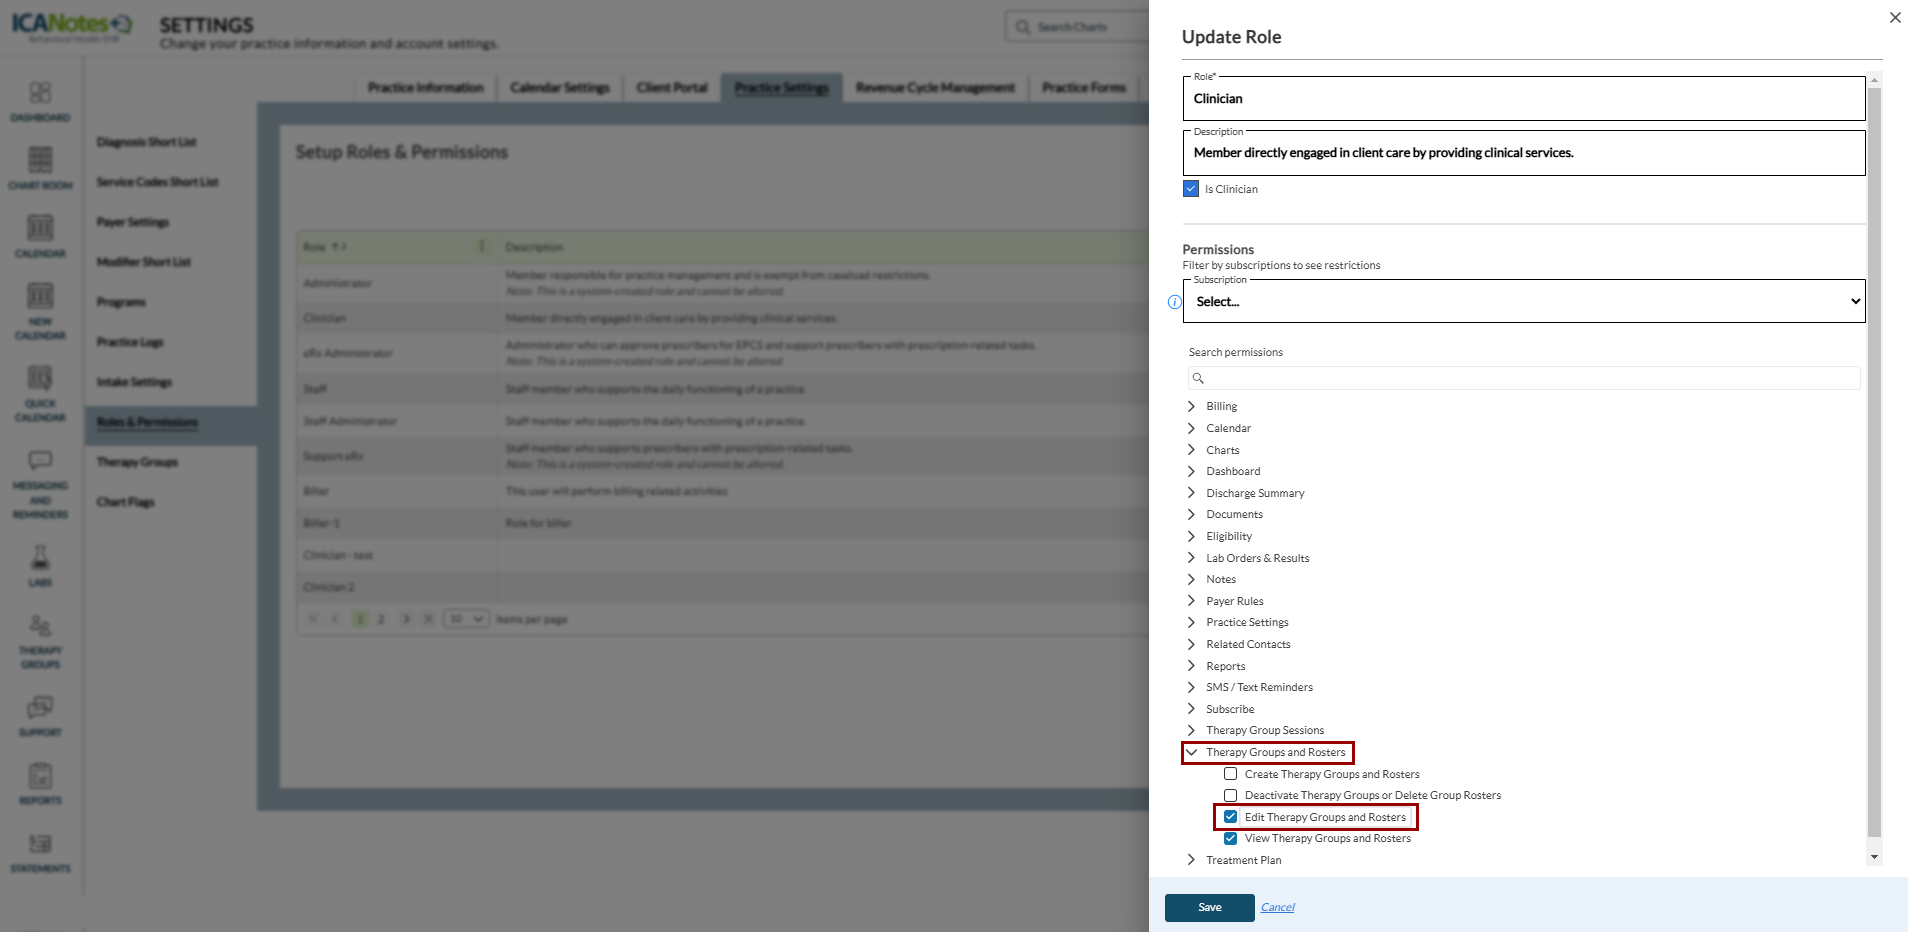Click the permissions panel vertical scrollbar
The height and width of the screenshot is (932, 1908).
pyautogui.click(x=1874, y=460)
